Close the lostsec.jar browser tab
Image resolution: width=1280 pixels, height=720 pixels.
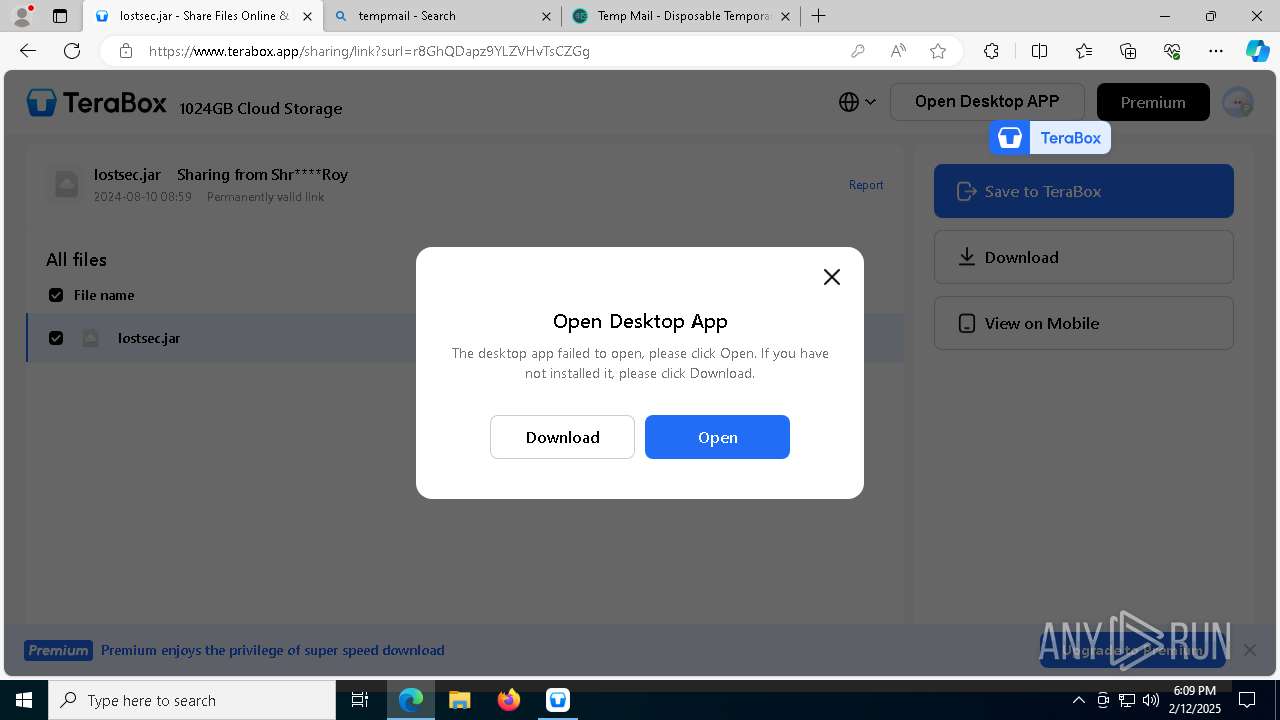[x=307, y=16]
